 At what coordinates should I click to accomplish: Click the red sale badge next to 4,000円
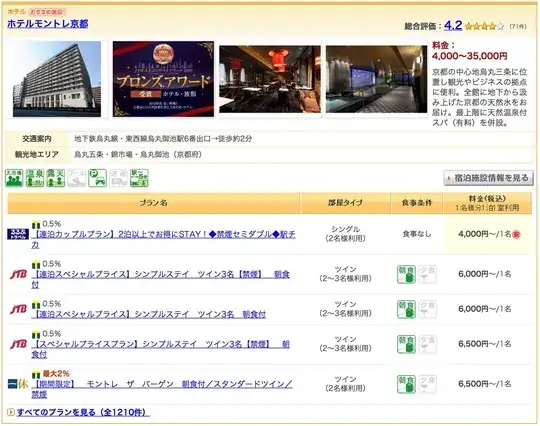pyautogui.click(x=516, y=235)
